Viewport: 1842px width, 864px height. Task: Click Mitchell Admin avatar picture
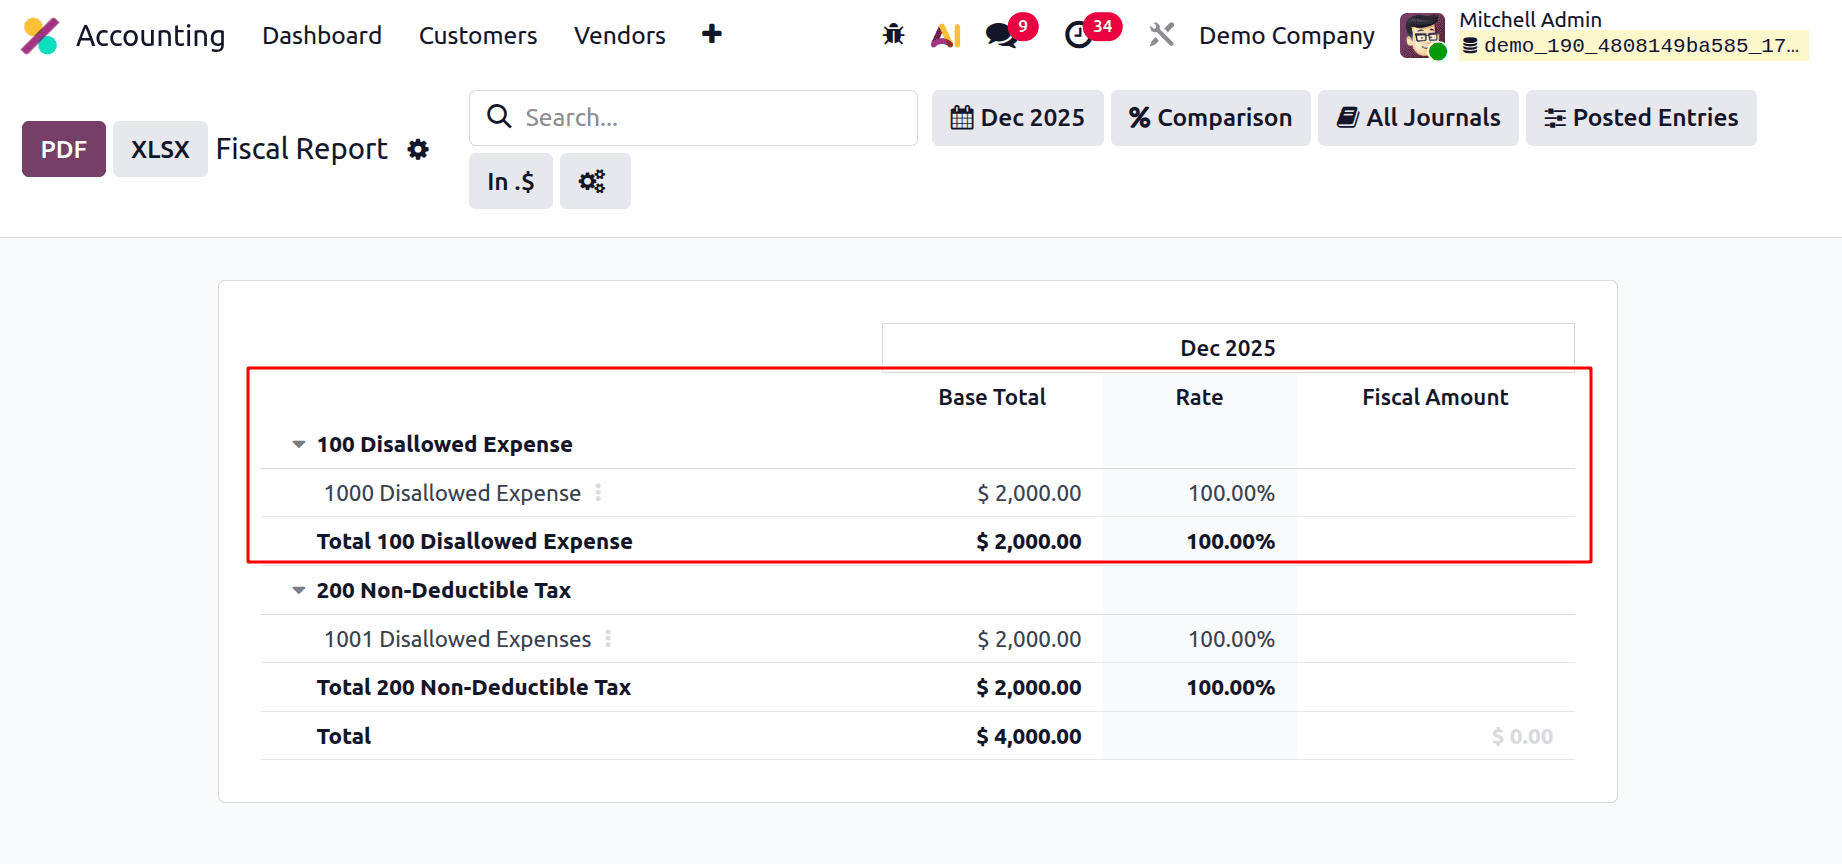[1422, 36]
